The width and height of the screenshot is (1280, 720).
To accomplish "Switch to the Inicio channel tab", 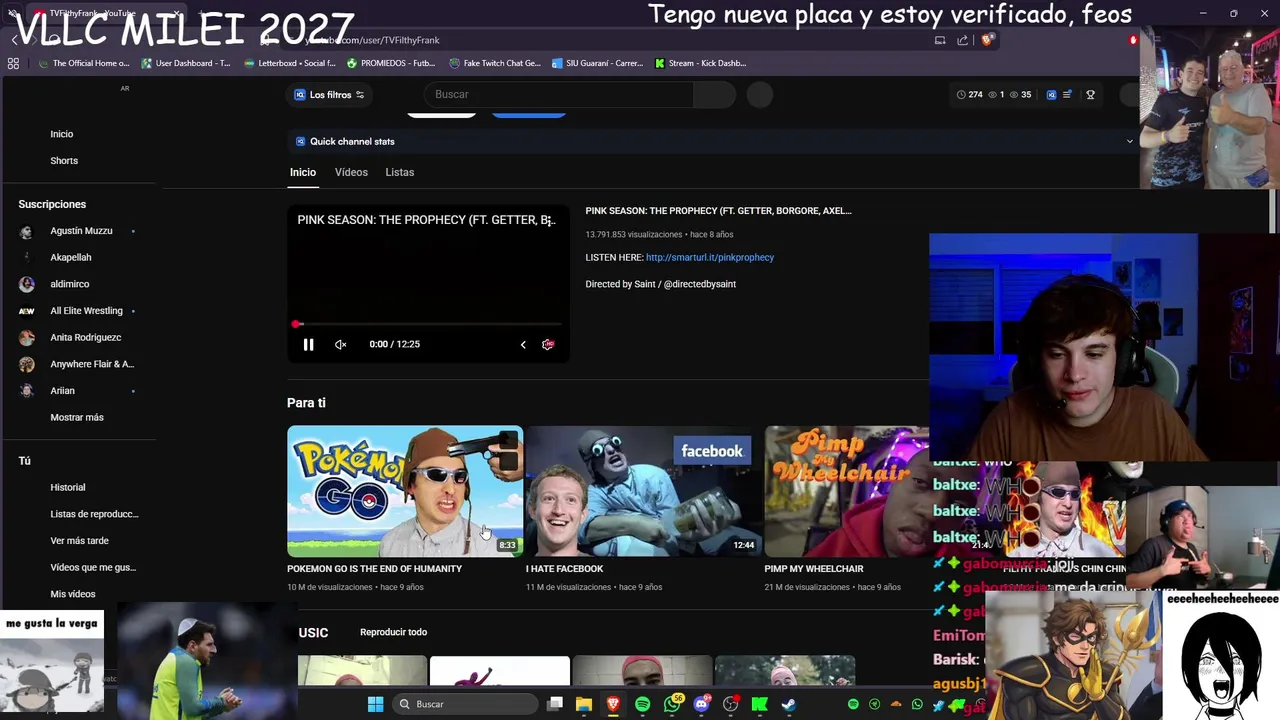I will (x=303, y=172).
